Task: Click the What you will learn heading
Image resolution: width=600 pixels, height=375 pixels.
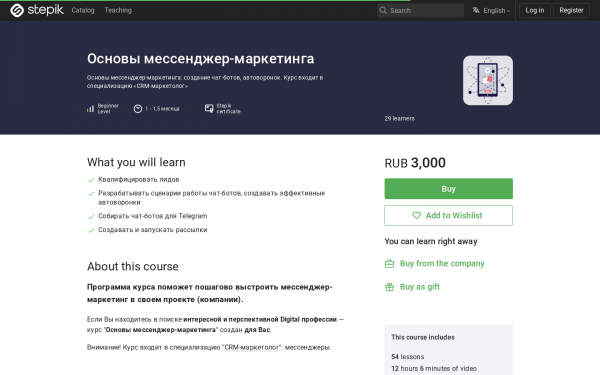Action: coord(136,162)
